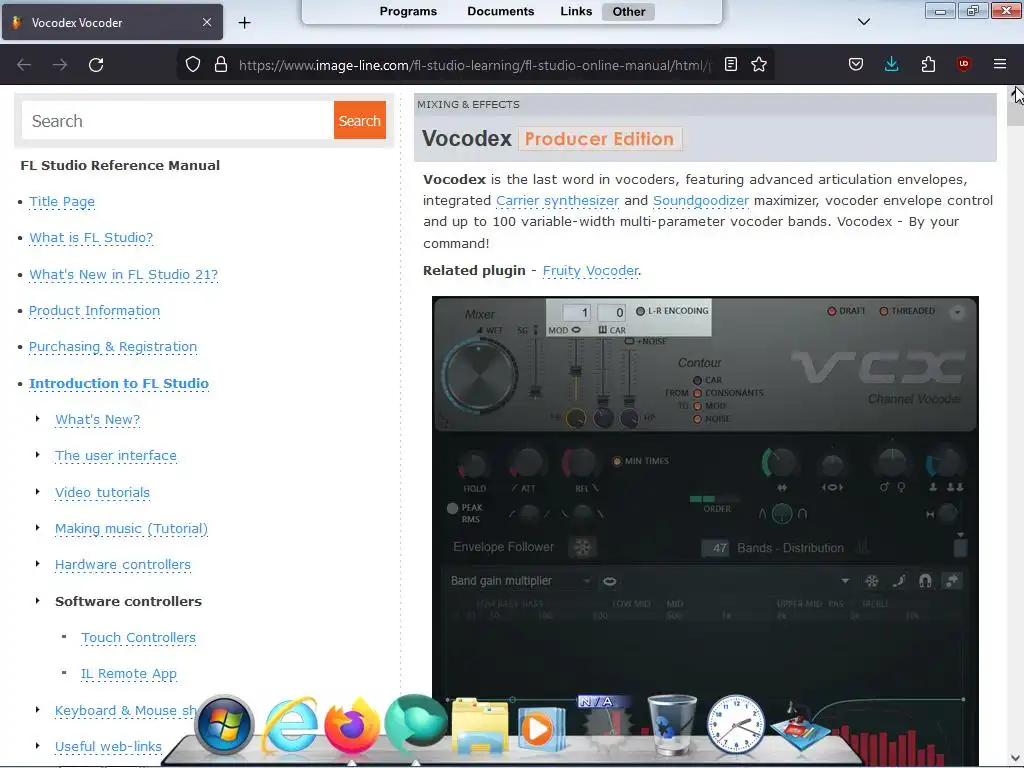Open a new browser tab
Image resolution: width=1024 pixels, height=768 pixels.
(x=244, y=23)
